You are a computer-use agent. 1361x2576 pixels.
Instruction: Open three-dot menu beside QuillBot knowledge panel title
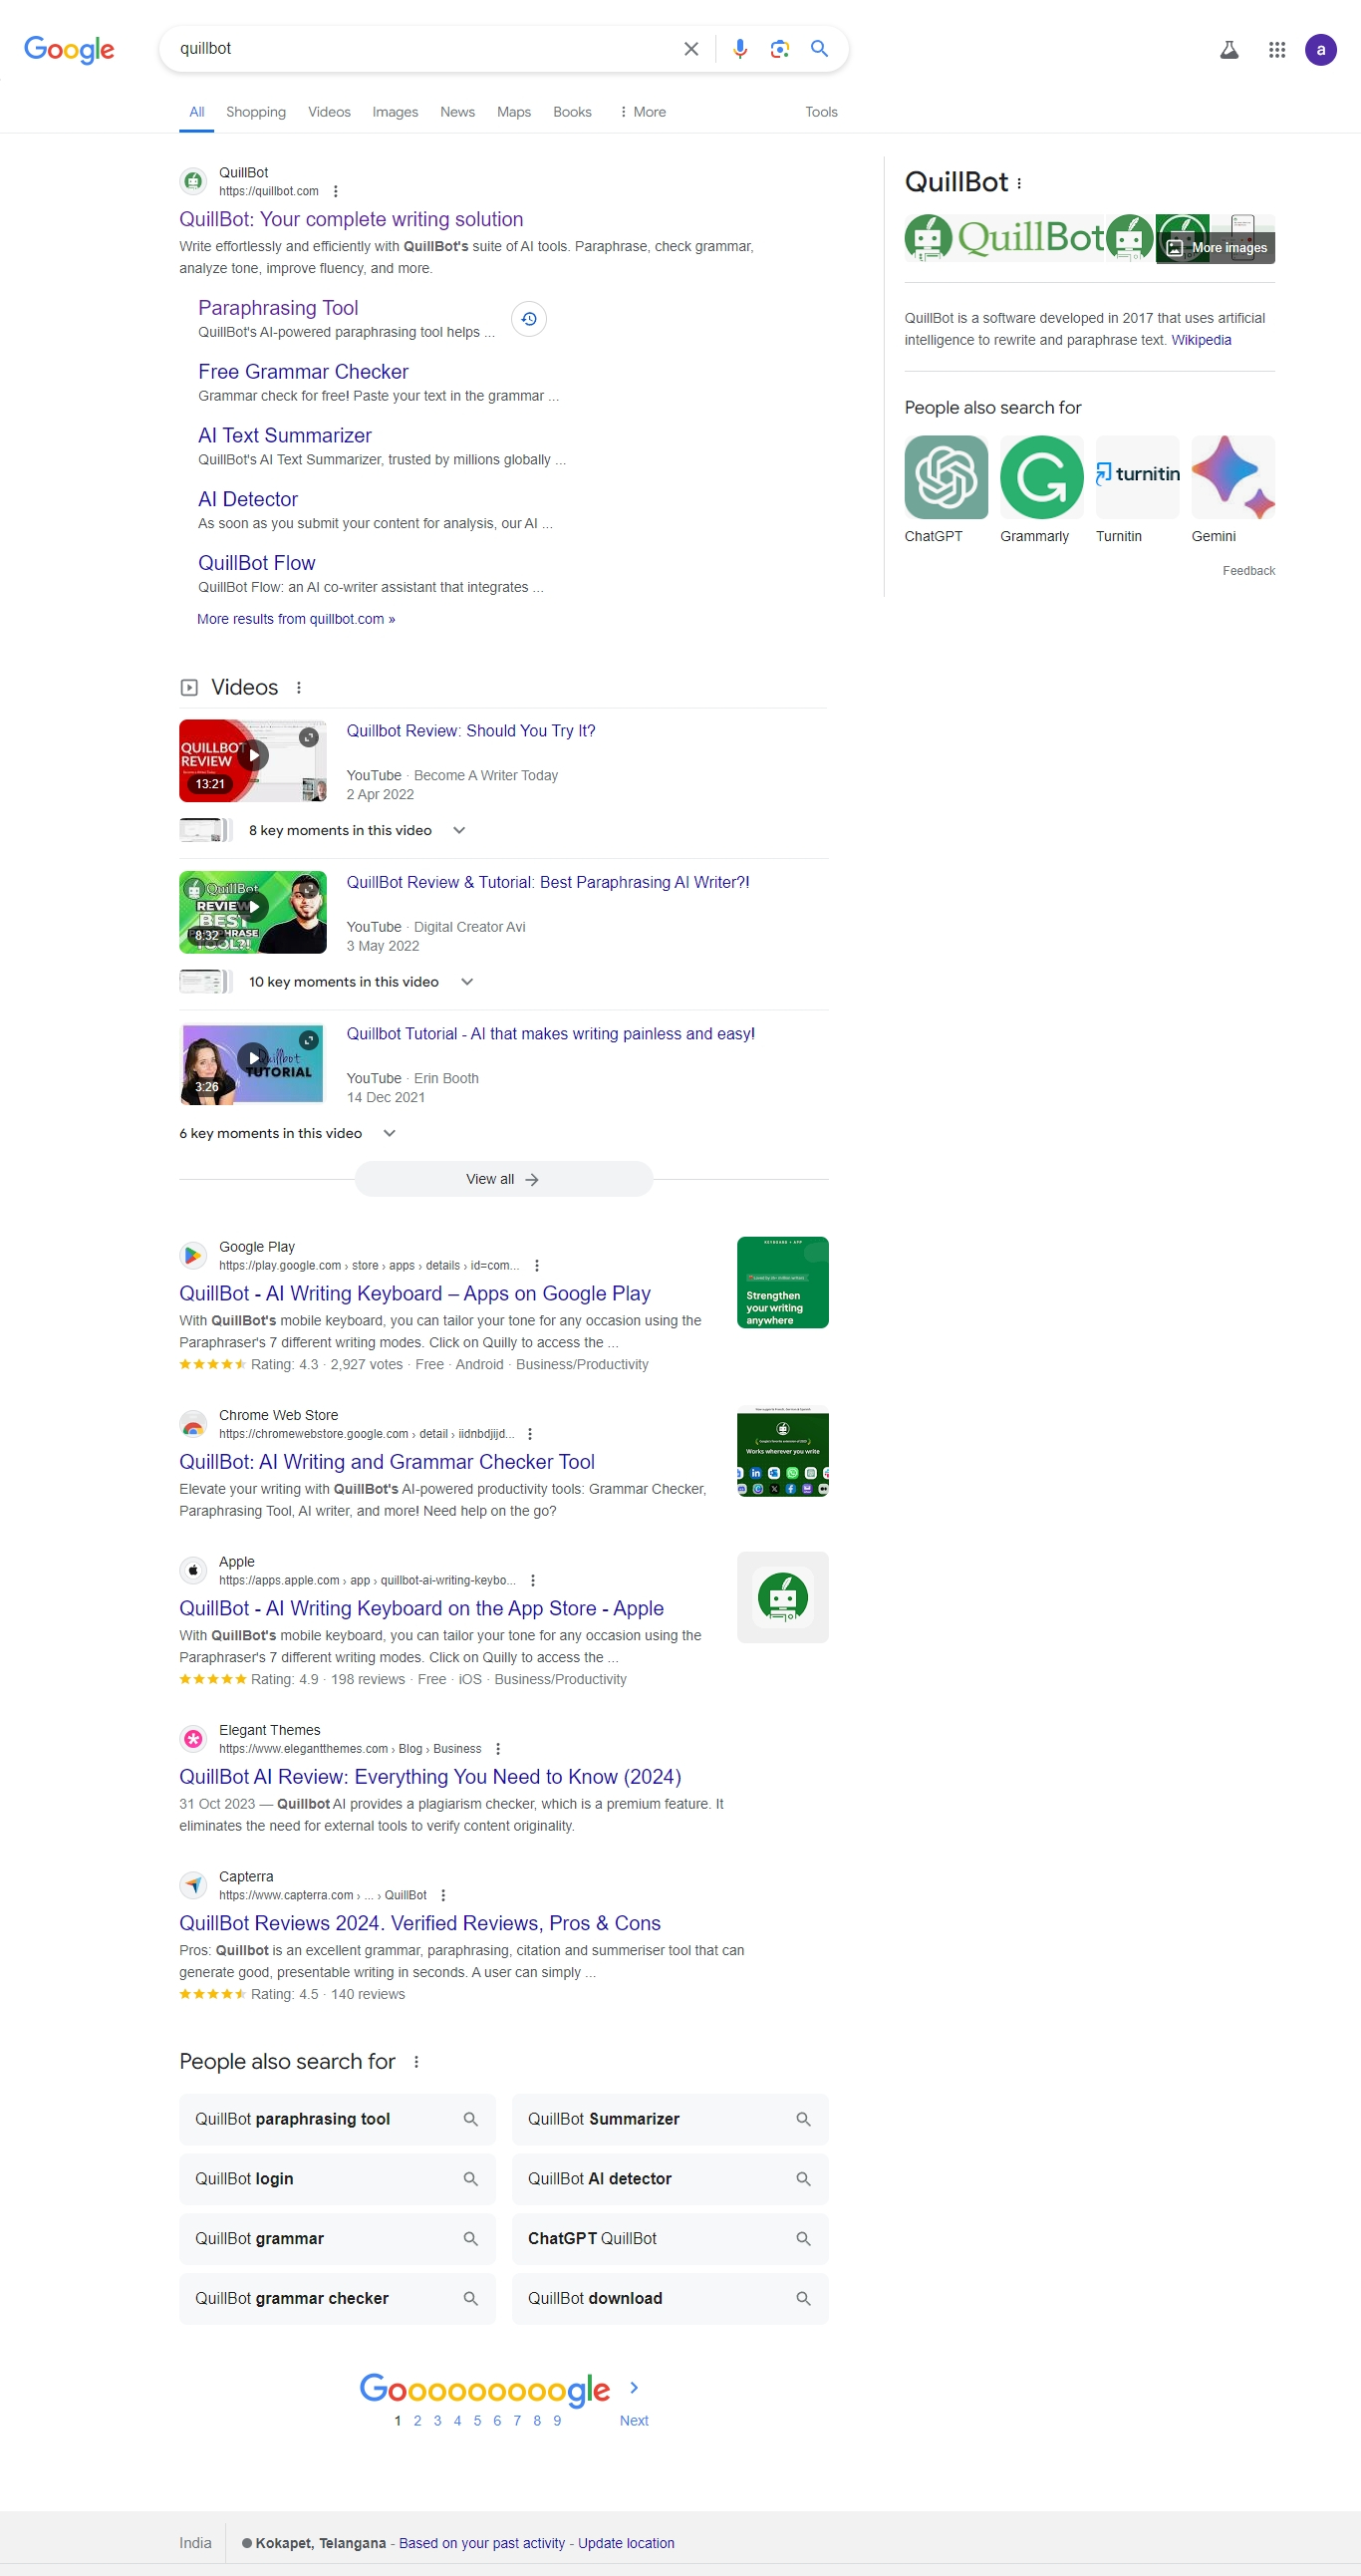tap(1018, 183)
